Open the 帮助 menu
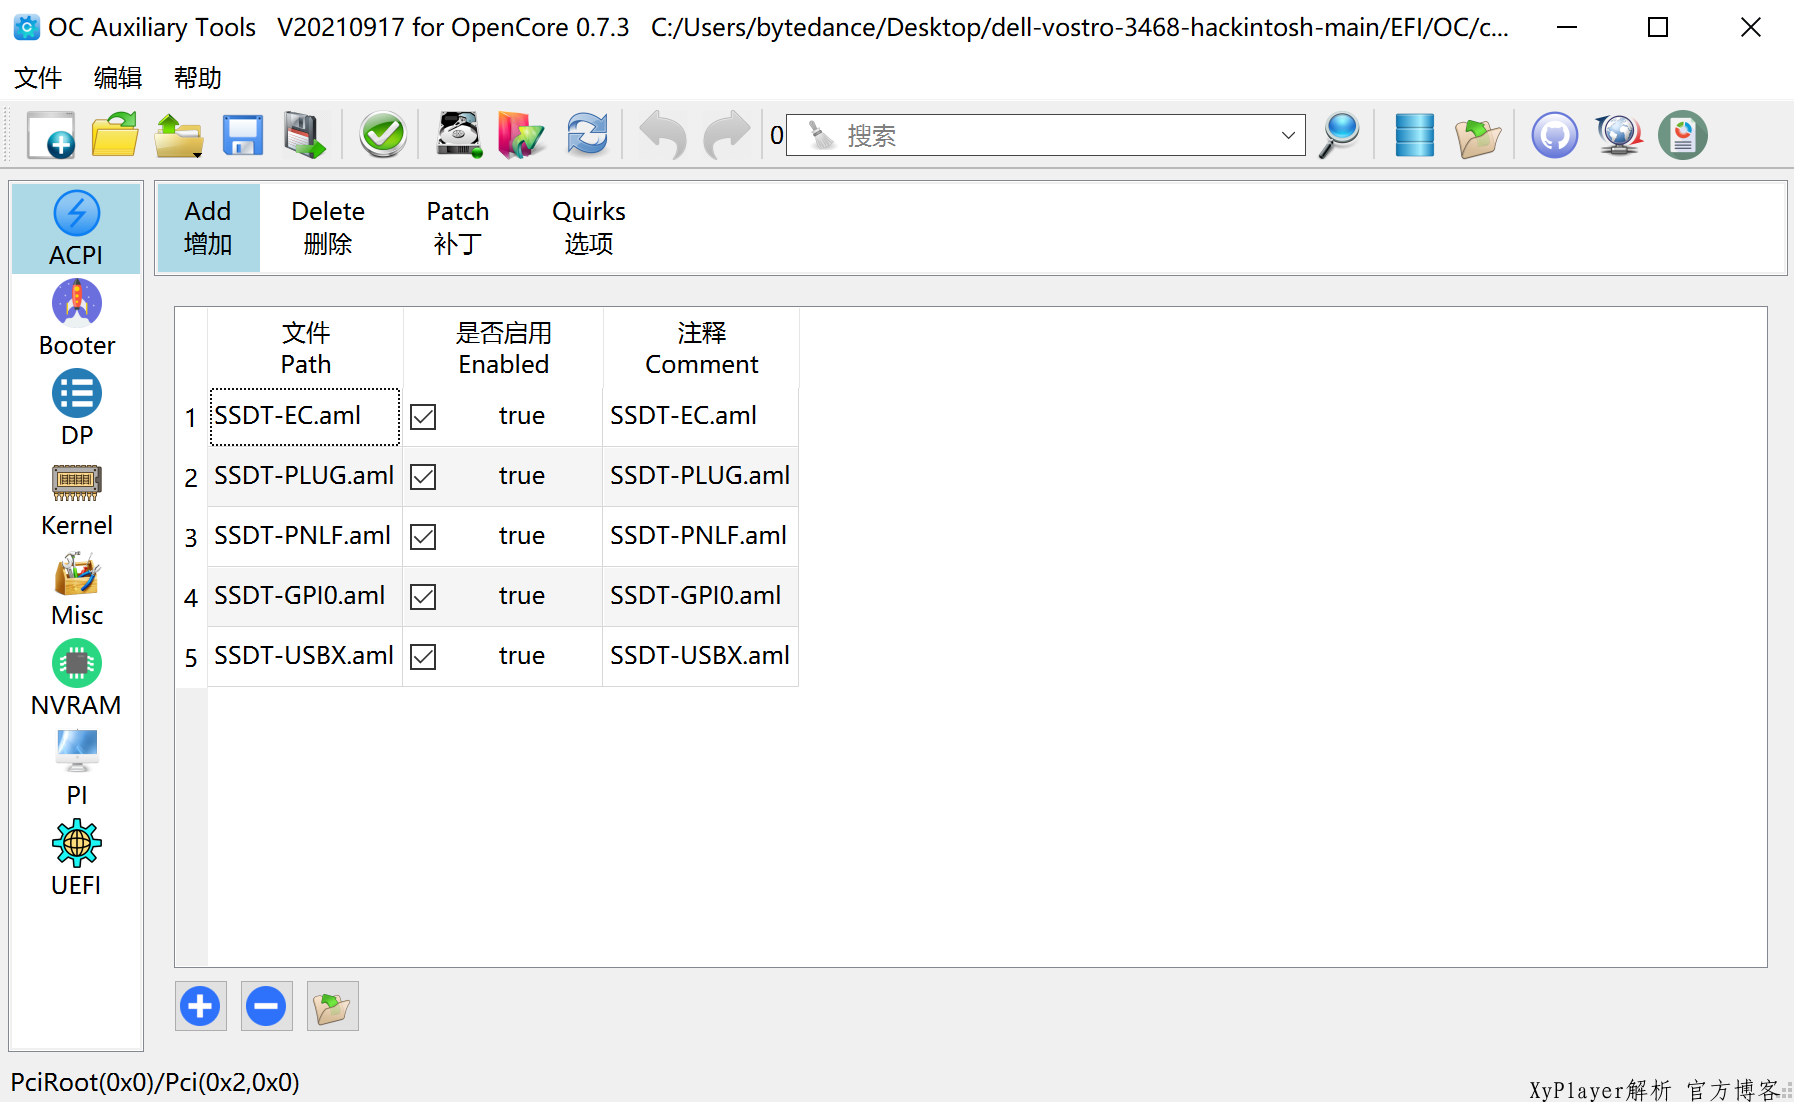This screenshot has width=1794, height=1102. coord(197,78)
